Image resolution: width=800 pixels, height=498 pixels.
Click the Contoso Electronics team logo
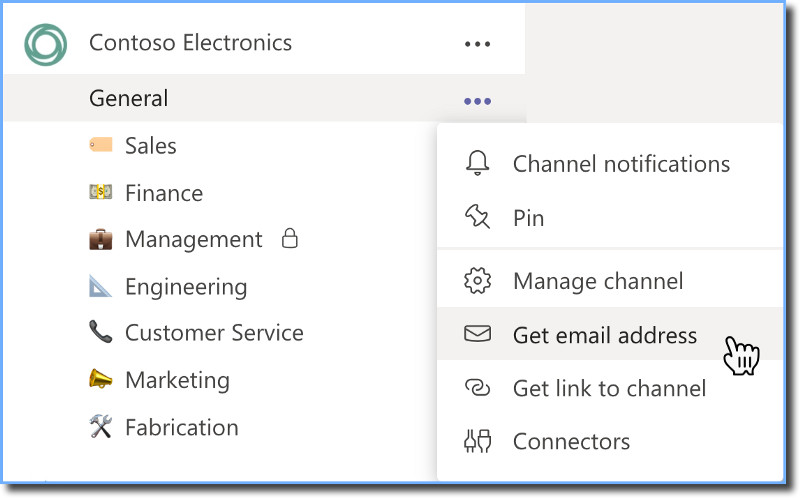45,44
